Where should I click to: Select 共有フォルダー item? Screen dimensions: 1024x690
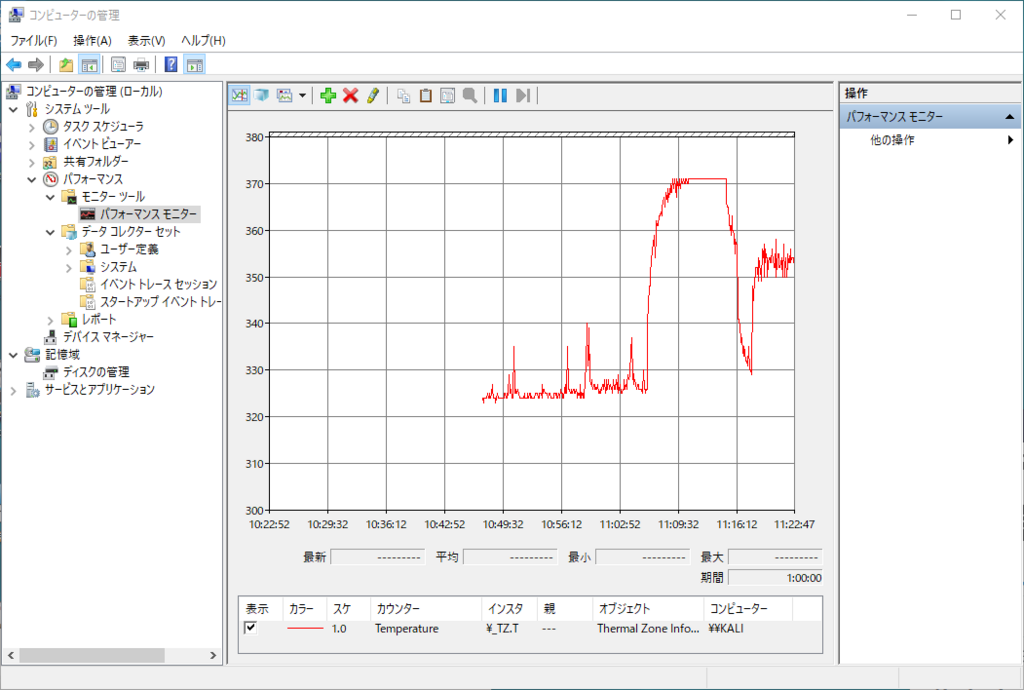95,162
